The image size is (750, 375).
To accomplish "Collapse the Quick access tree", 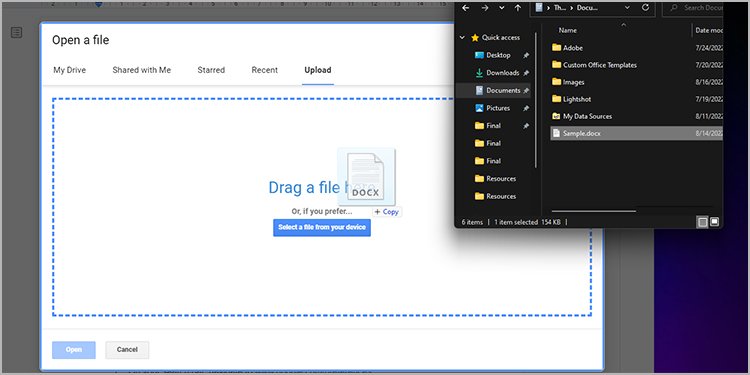I will click(x=462, y=37).
